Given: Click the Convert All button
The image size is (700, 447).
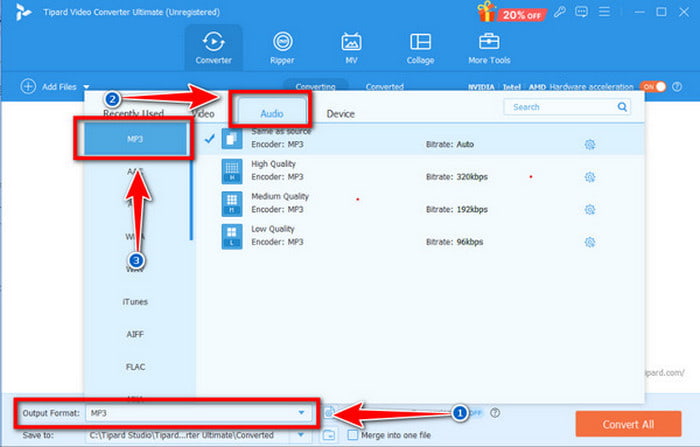Looking at the screenshot, I should 628,424.
